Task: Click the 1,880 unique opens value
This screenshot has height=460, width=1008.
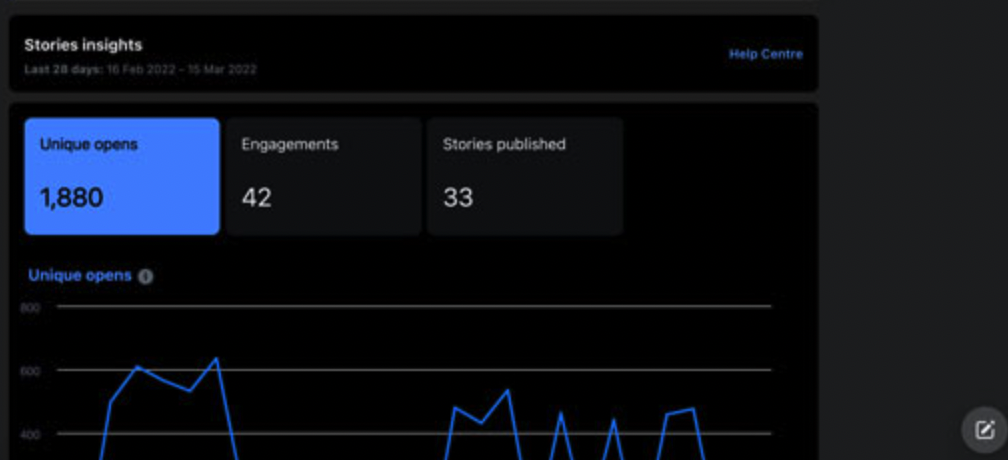Action: [71, 197]
